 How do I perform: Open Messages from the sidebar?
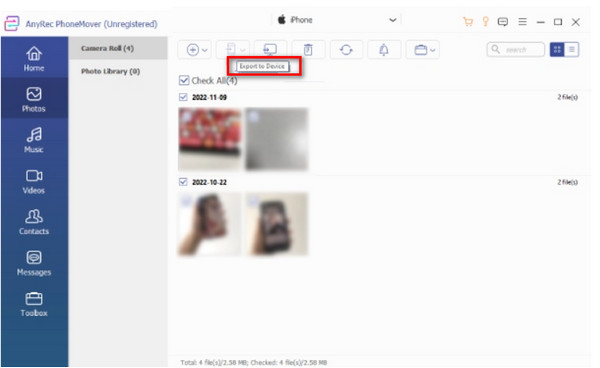click(34, 263)
